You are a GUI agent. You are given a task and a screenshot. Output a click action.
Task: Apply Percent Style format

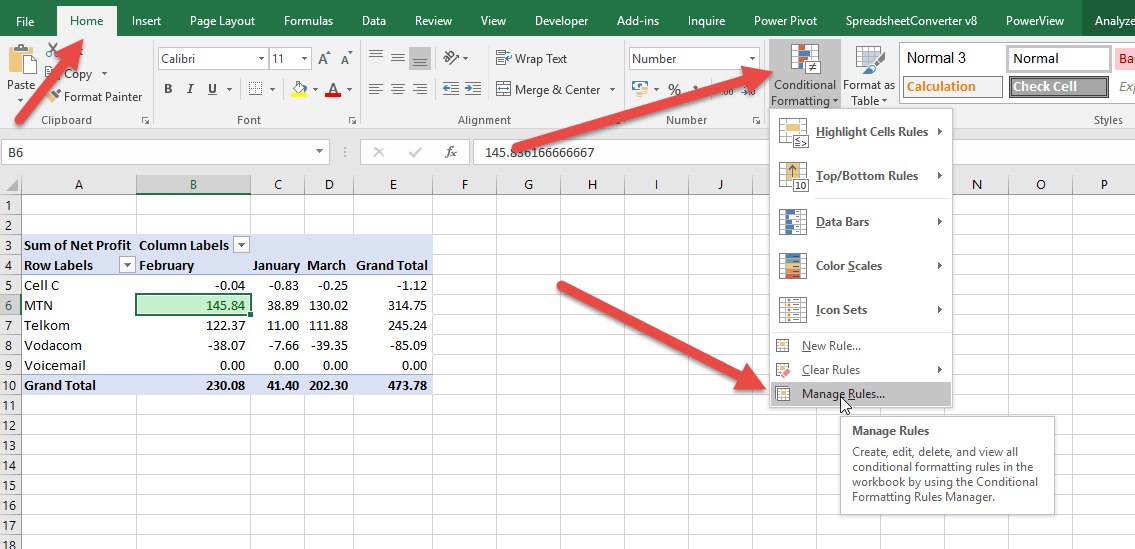click(x=674, y=90)
